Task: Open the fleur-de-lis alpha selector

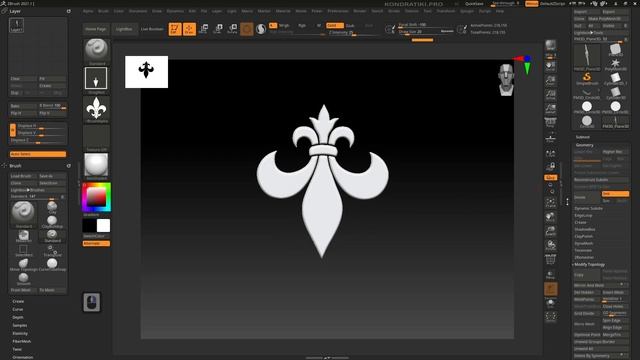Action: tap(96, 109)
